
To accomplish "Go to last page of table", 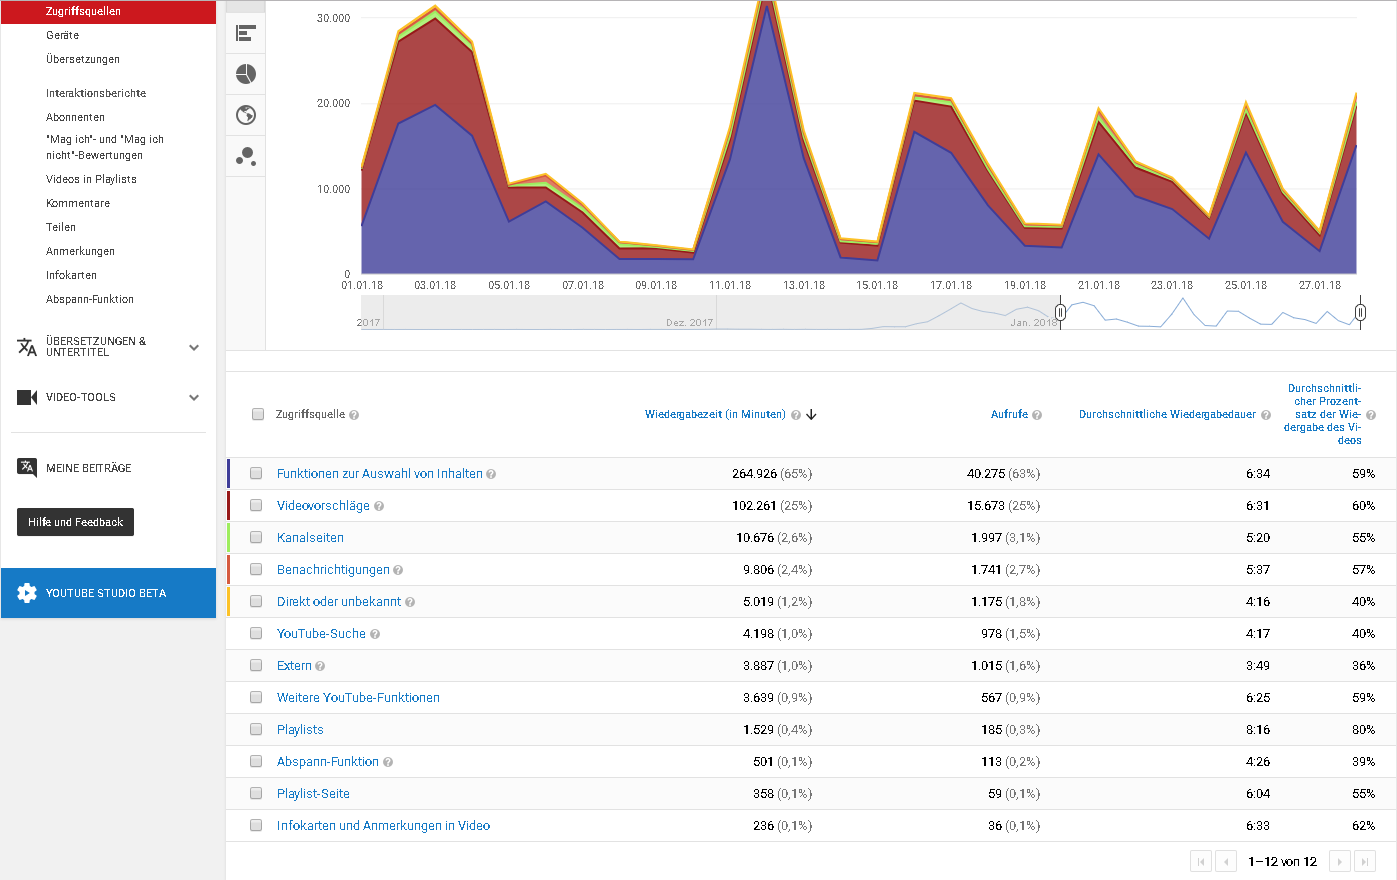I will pos(1365,861).
